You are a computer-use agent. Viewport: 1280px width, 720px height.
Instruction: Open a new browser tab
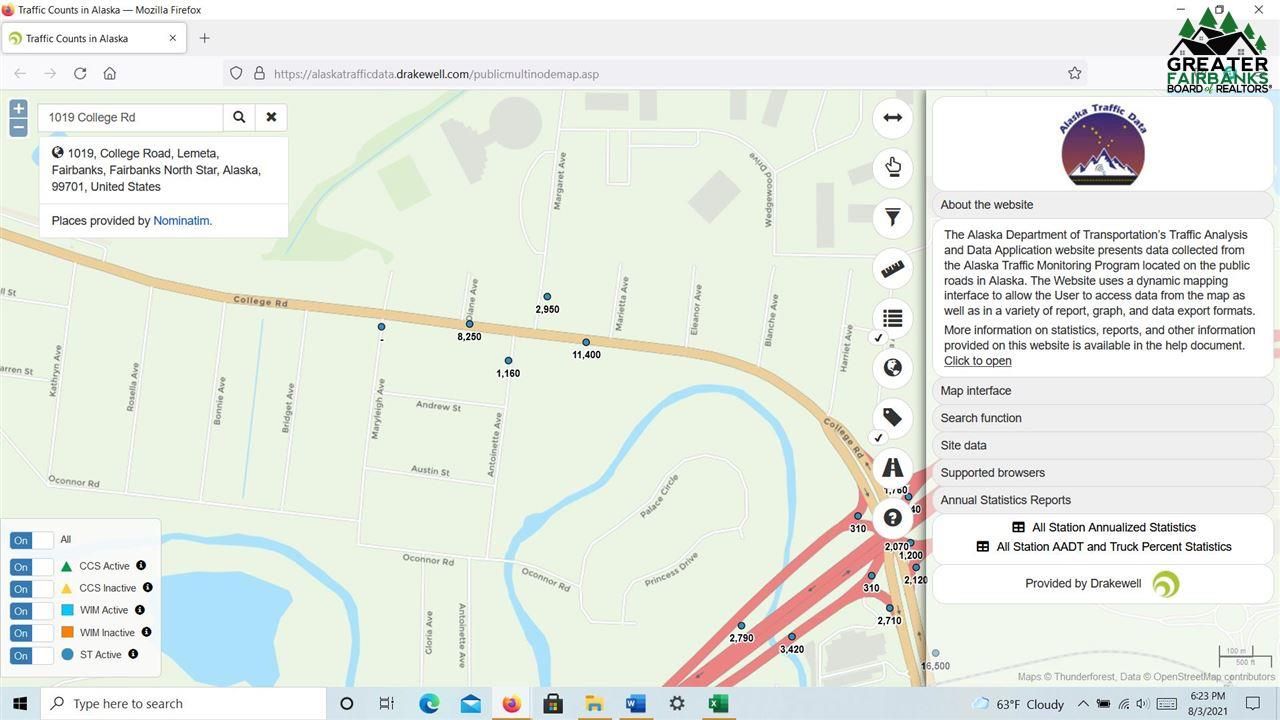204,38
